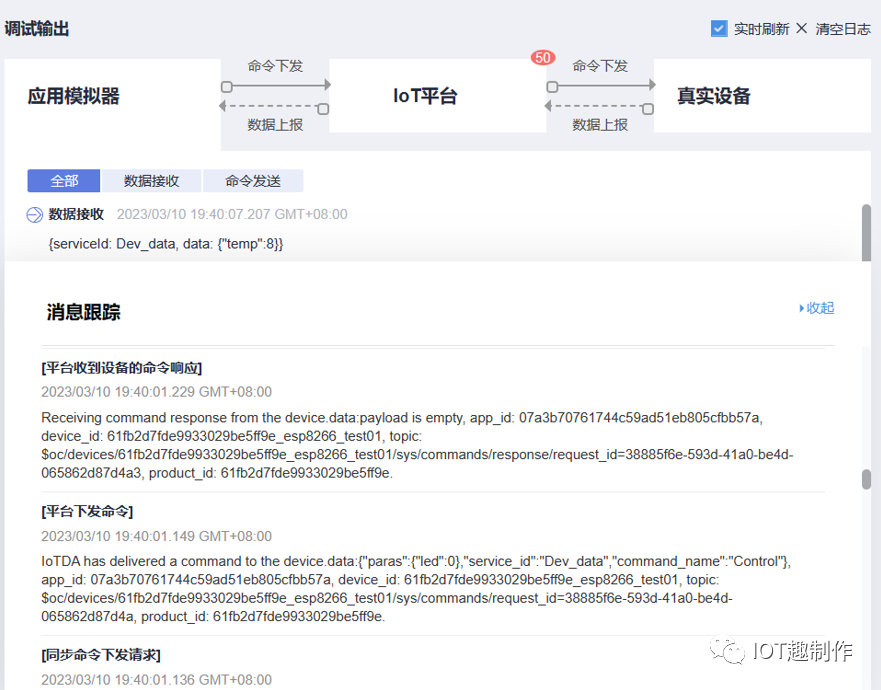The height and width of the screenshot is (690, 881).
Task: Select the 真实设备 block
Action: (x=714, y=96)
